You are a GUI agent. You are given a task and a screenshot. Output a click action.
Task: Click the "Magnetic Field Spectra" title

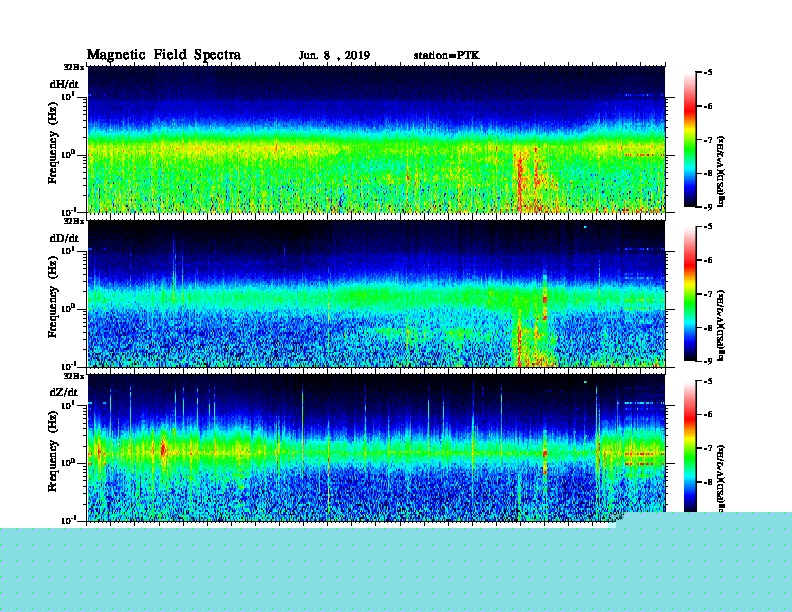tap(164, 55)
